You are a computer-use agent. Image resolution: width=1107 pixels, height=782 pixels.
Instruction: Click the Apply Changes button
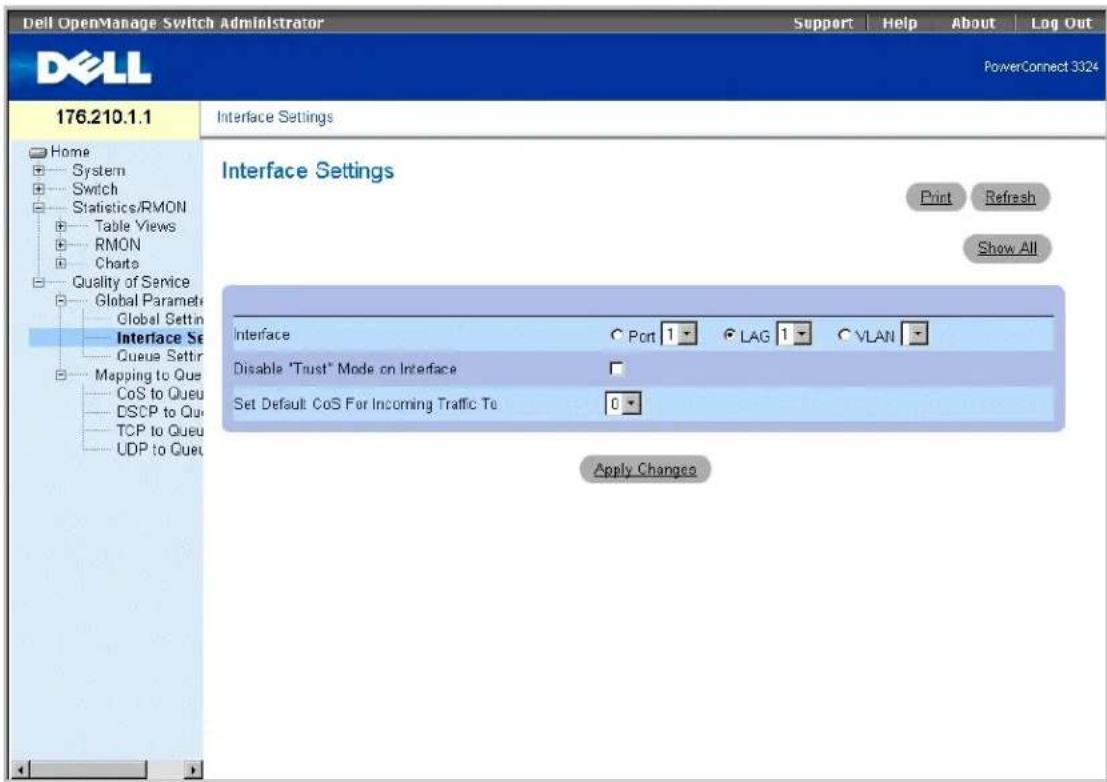click(645, 469)
